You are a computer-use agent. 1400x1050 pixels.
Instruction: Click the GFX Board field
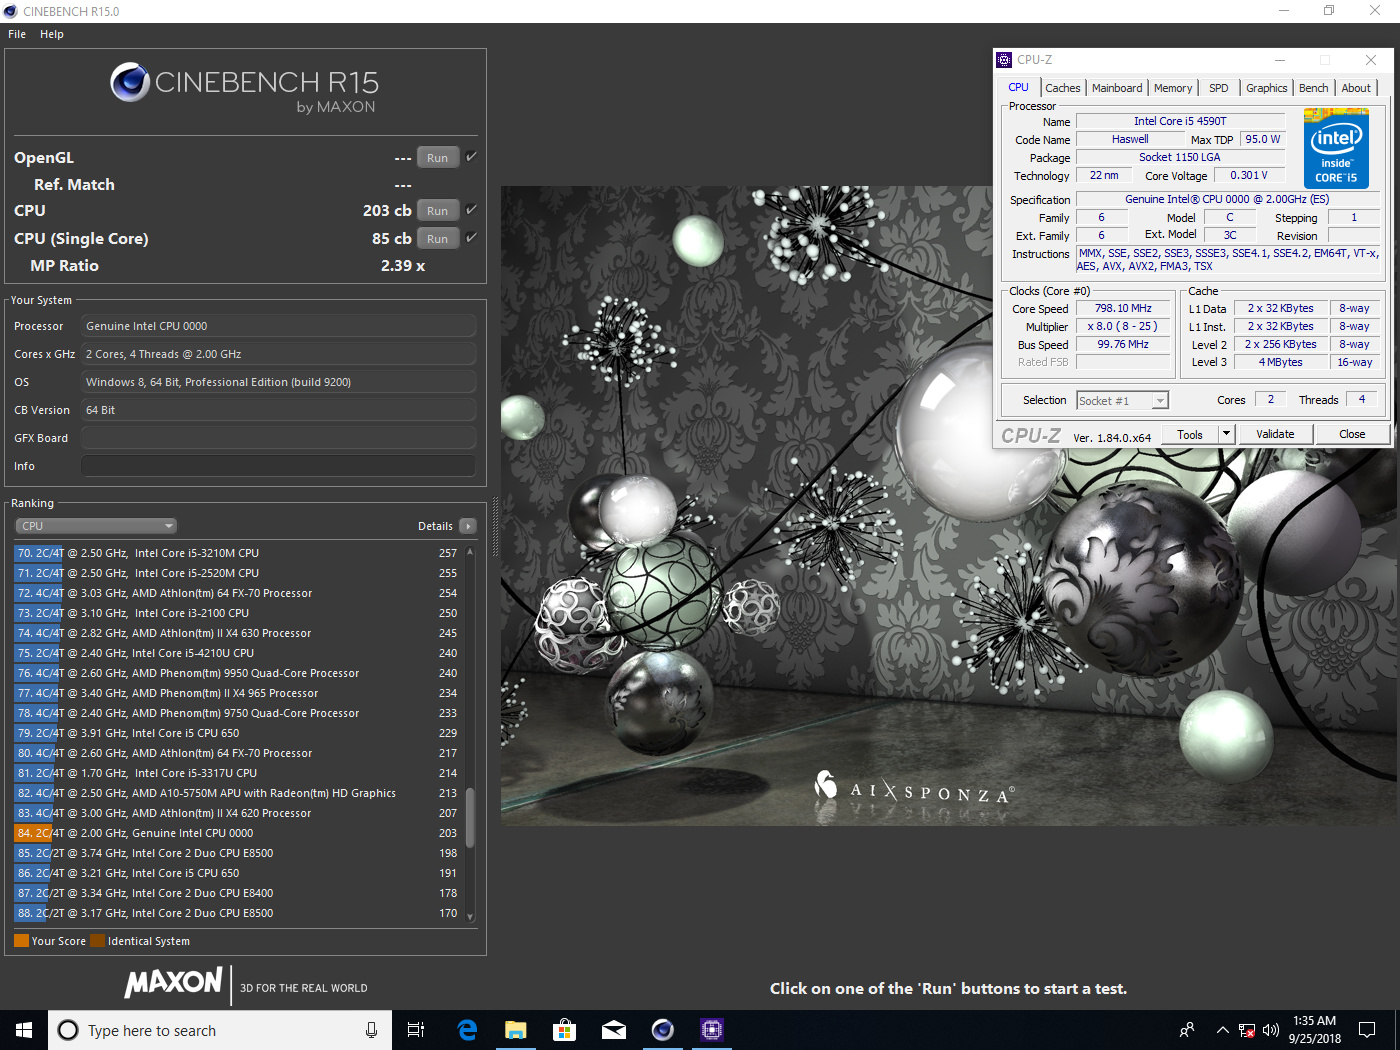pyautogui.click(x=278, y=438)
